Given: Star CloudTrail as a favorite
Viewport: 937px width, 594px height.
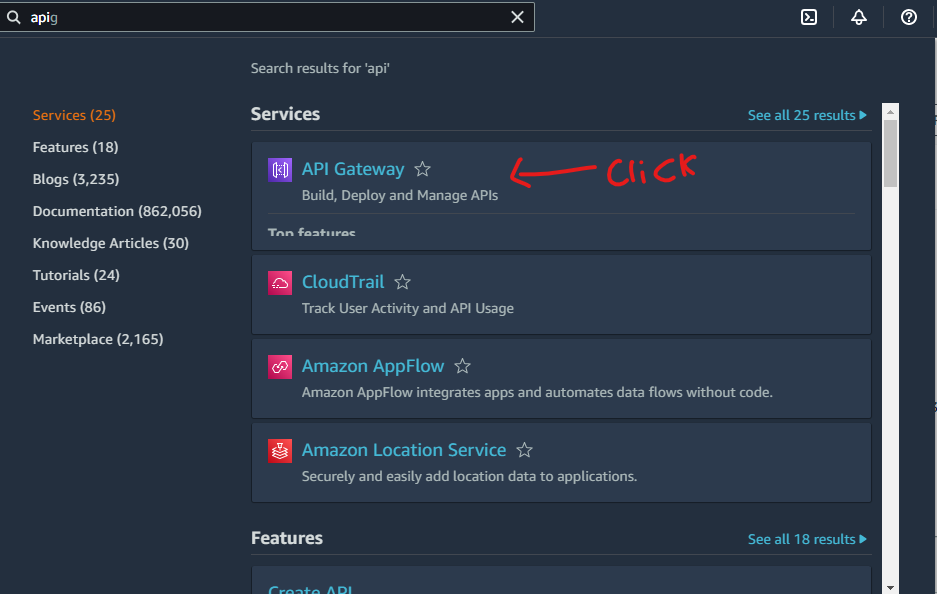Looking at the screenshot, I should pyautogui.click(x=402, y=282).
